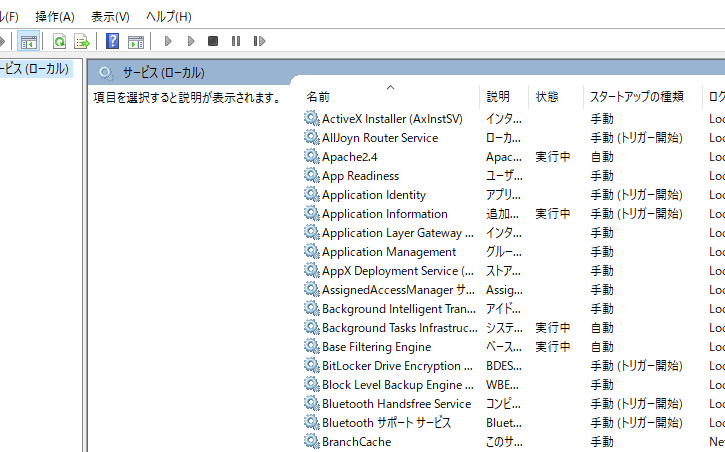Open the 操作(A) menu
725x452 pixels.
(x=55, y=17)
